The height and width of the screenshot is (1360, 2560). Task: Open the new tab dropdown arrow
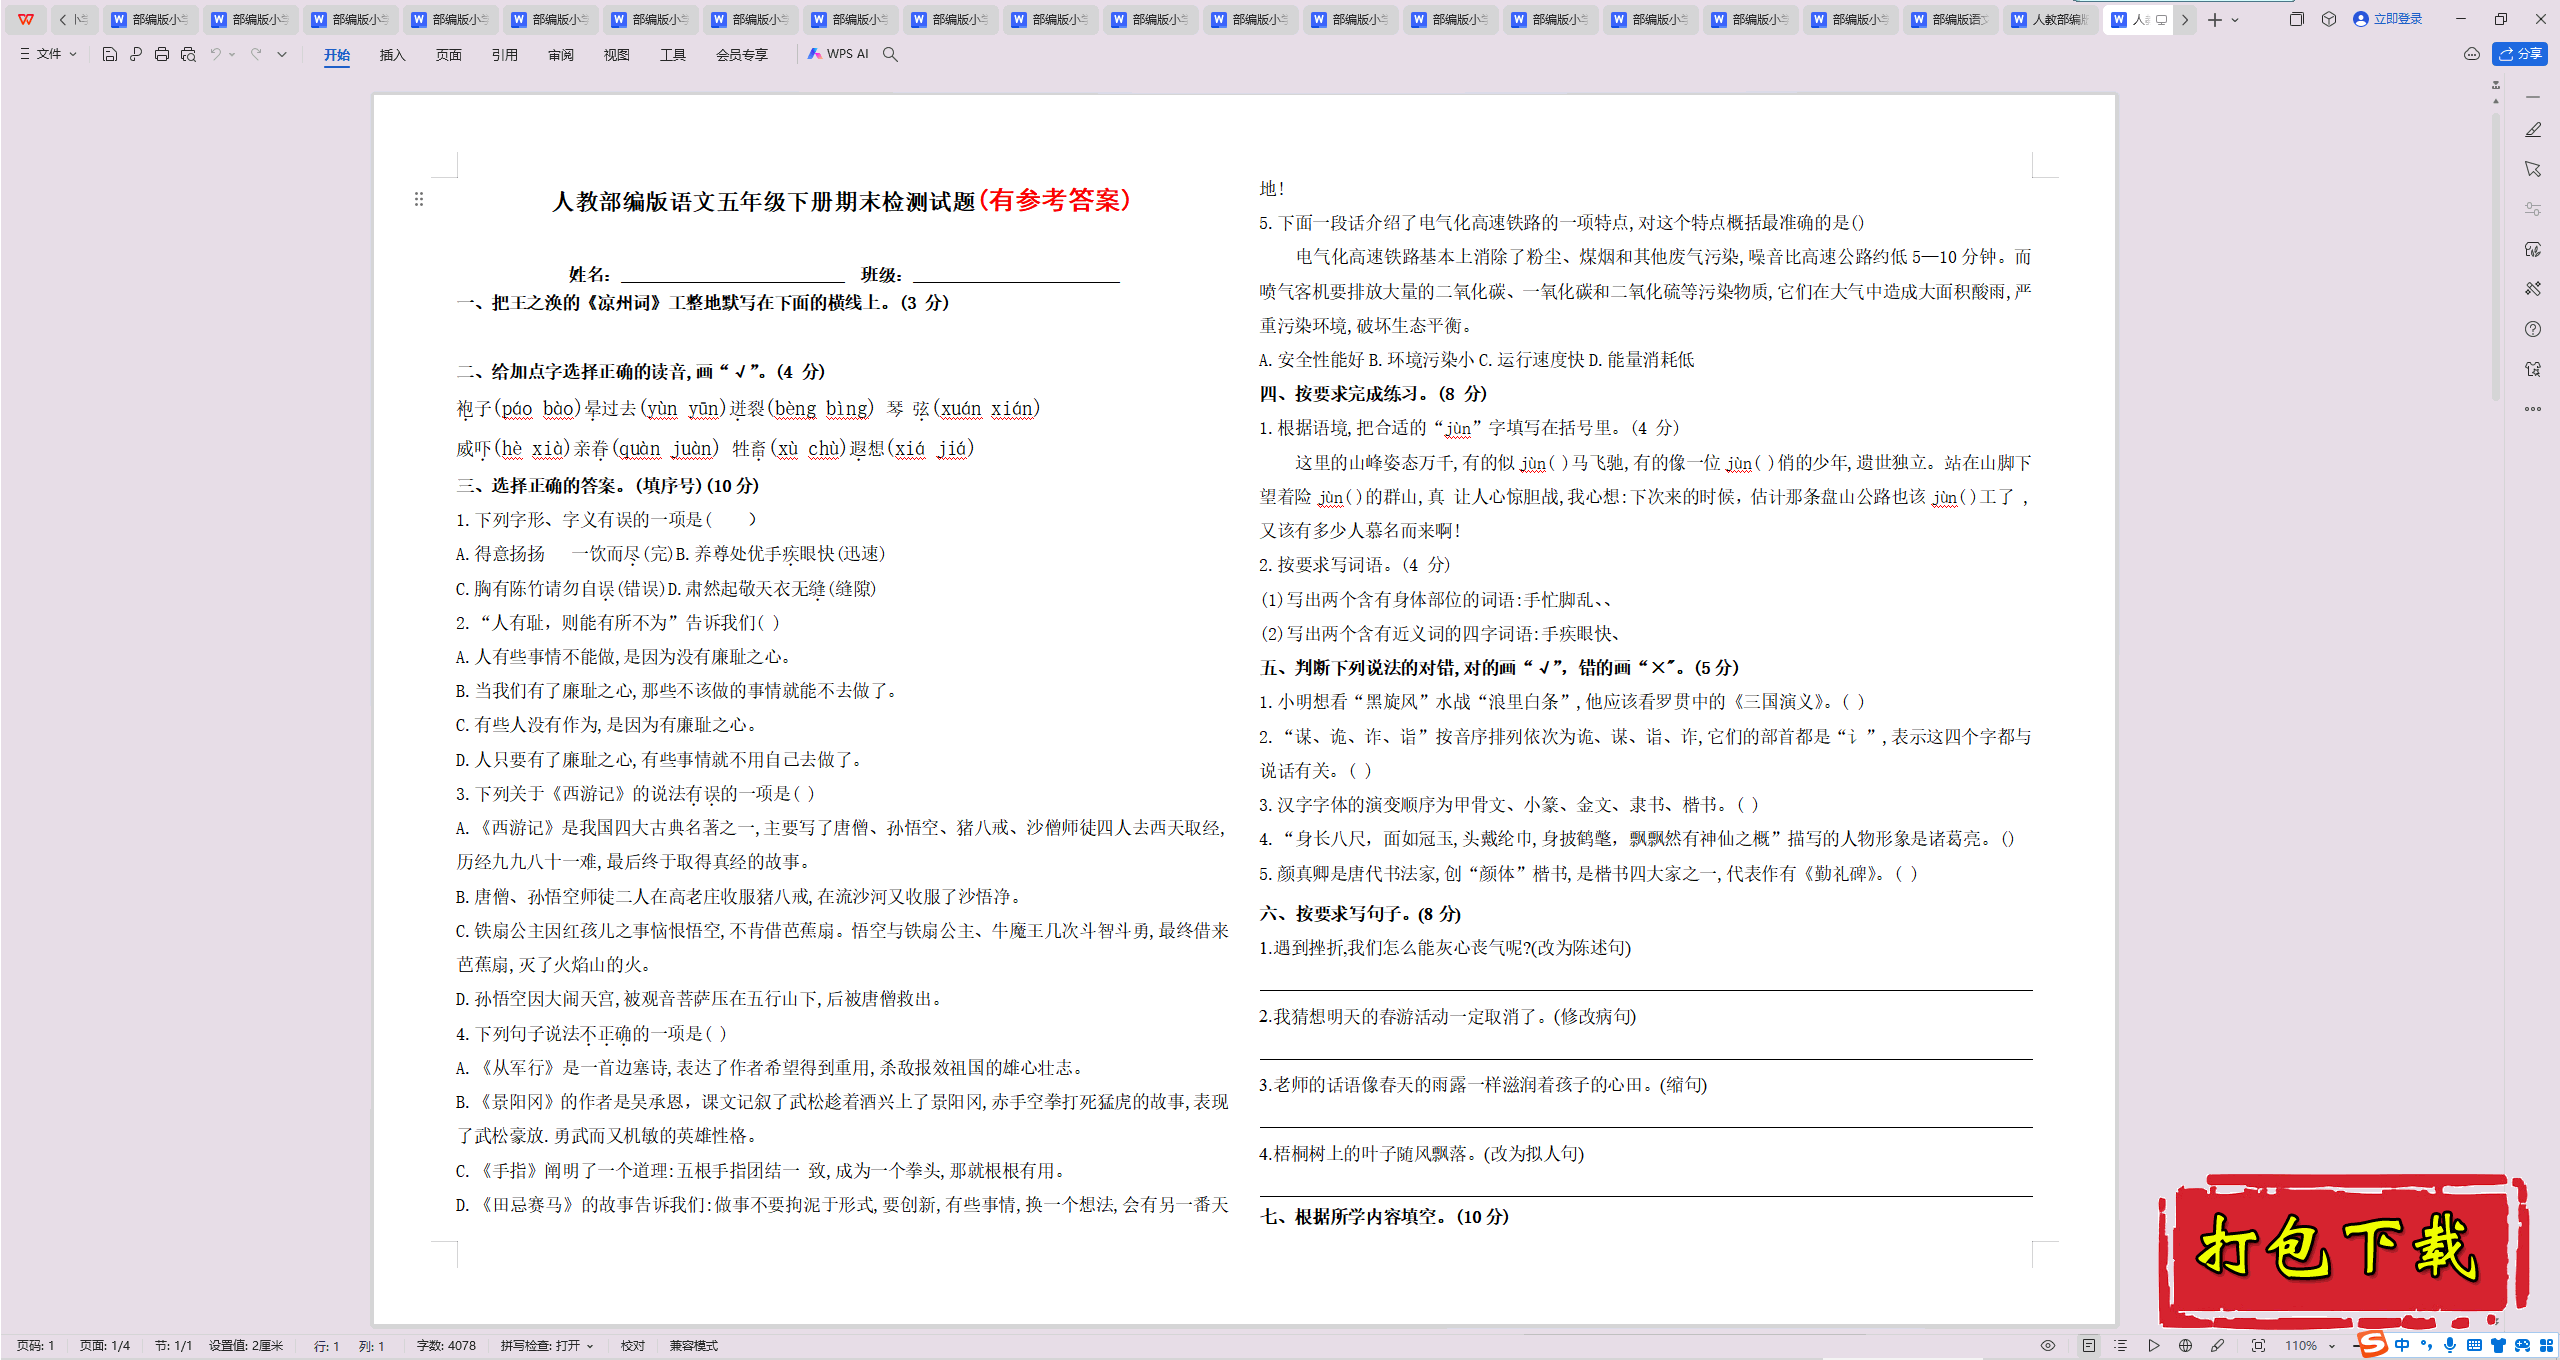pos(2235,20)
